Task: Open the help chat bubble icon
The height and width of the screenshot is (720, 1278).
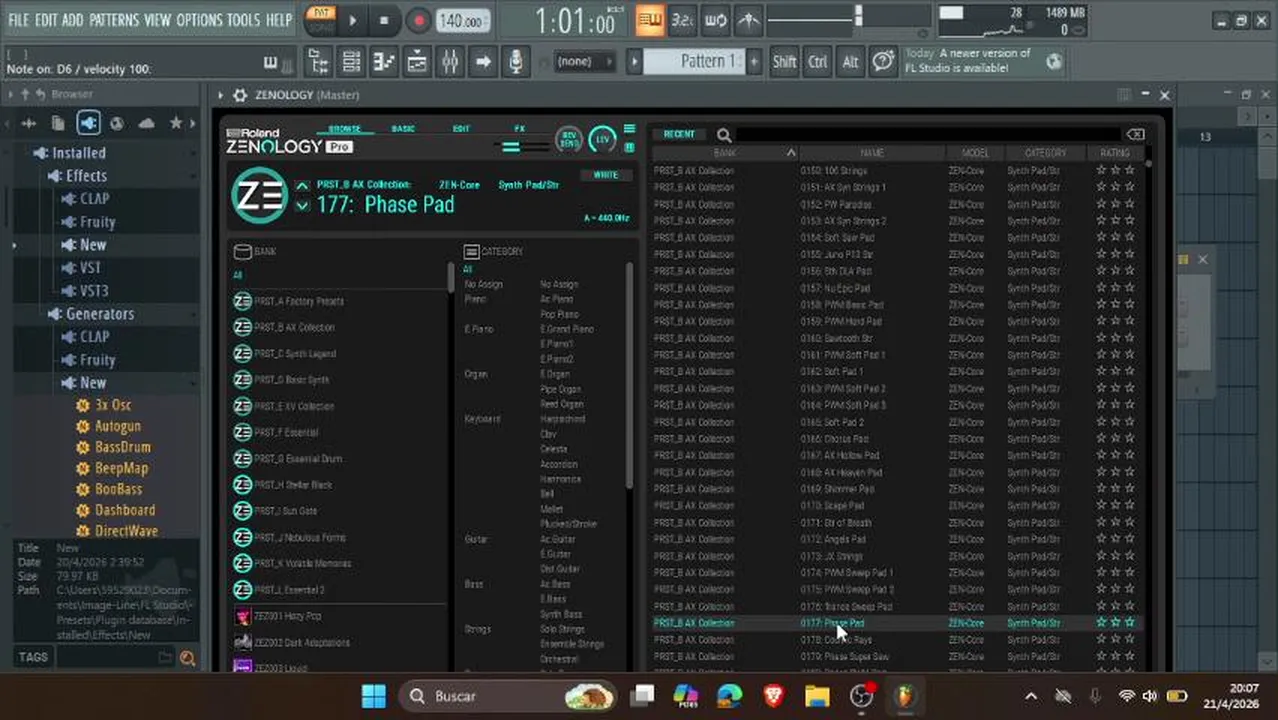Action: [x=883, y=62]
